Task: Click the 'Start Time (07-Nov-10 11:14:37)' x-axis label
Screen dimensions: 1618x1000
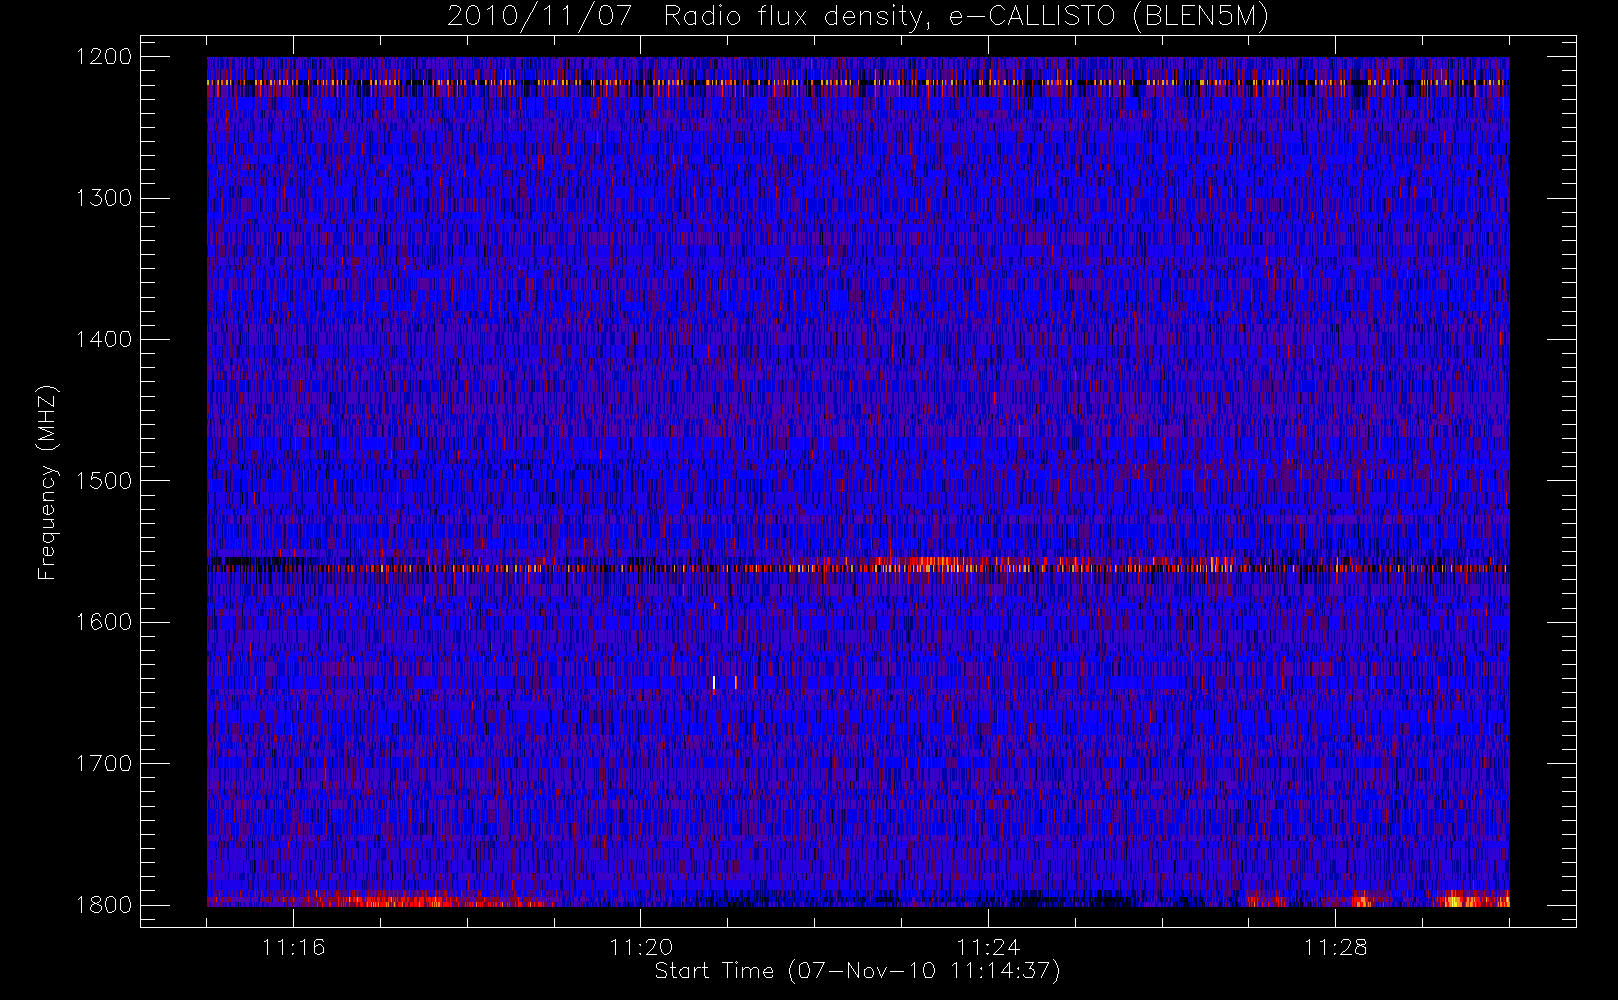Action: click(857, 971)
